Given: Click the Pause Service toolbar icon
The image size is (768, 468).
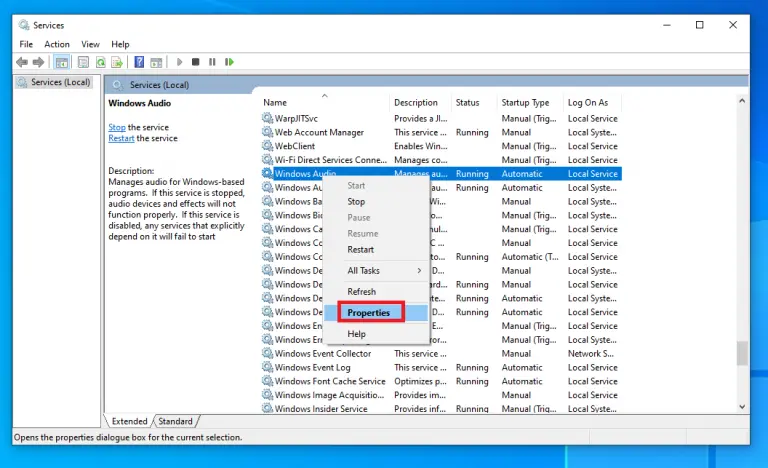Looking at the screenshot, I should 212,62.
